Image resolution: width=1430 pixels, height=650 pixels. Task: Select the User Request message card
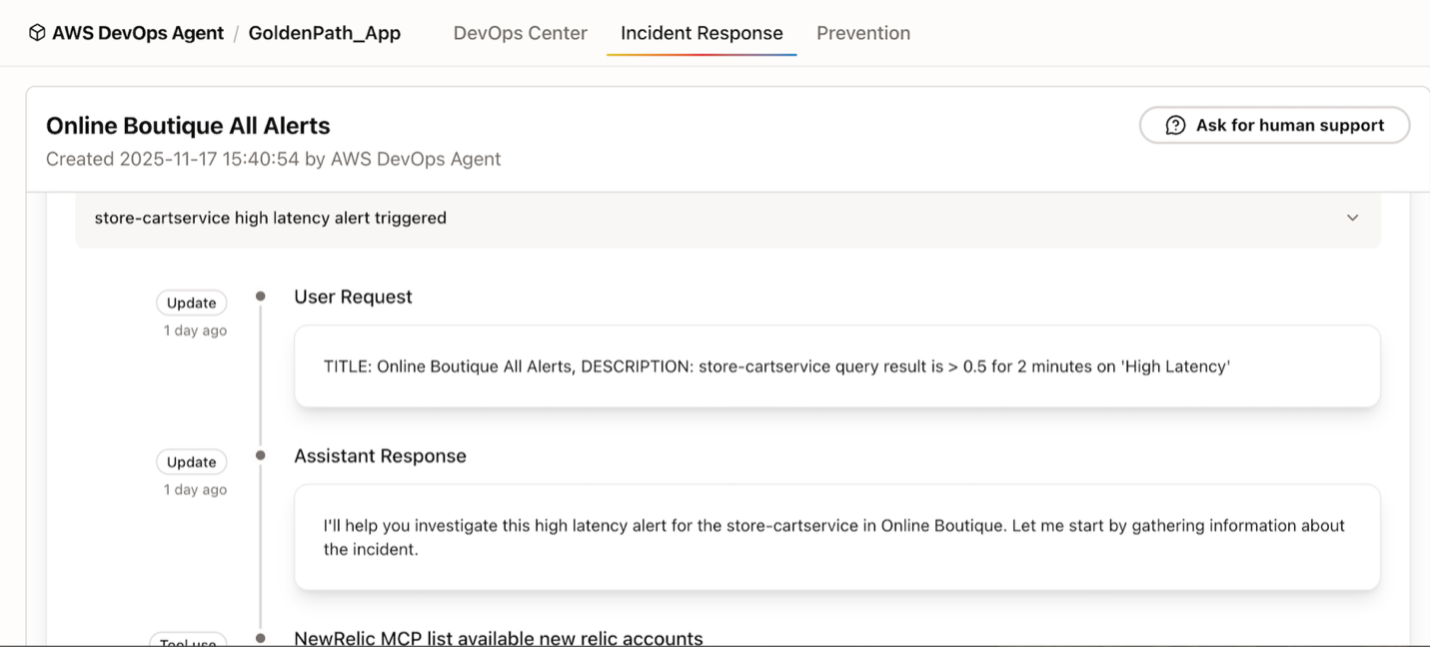(836, 366)
